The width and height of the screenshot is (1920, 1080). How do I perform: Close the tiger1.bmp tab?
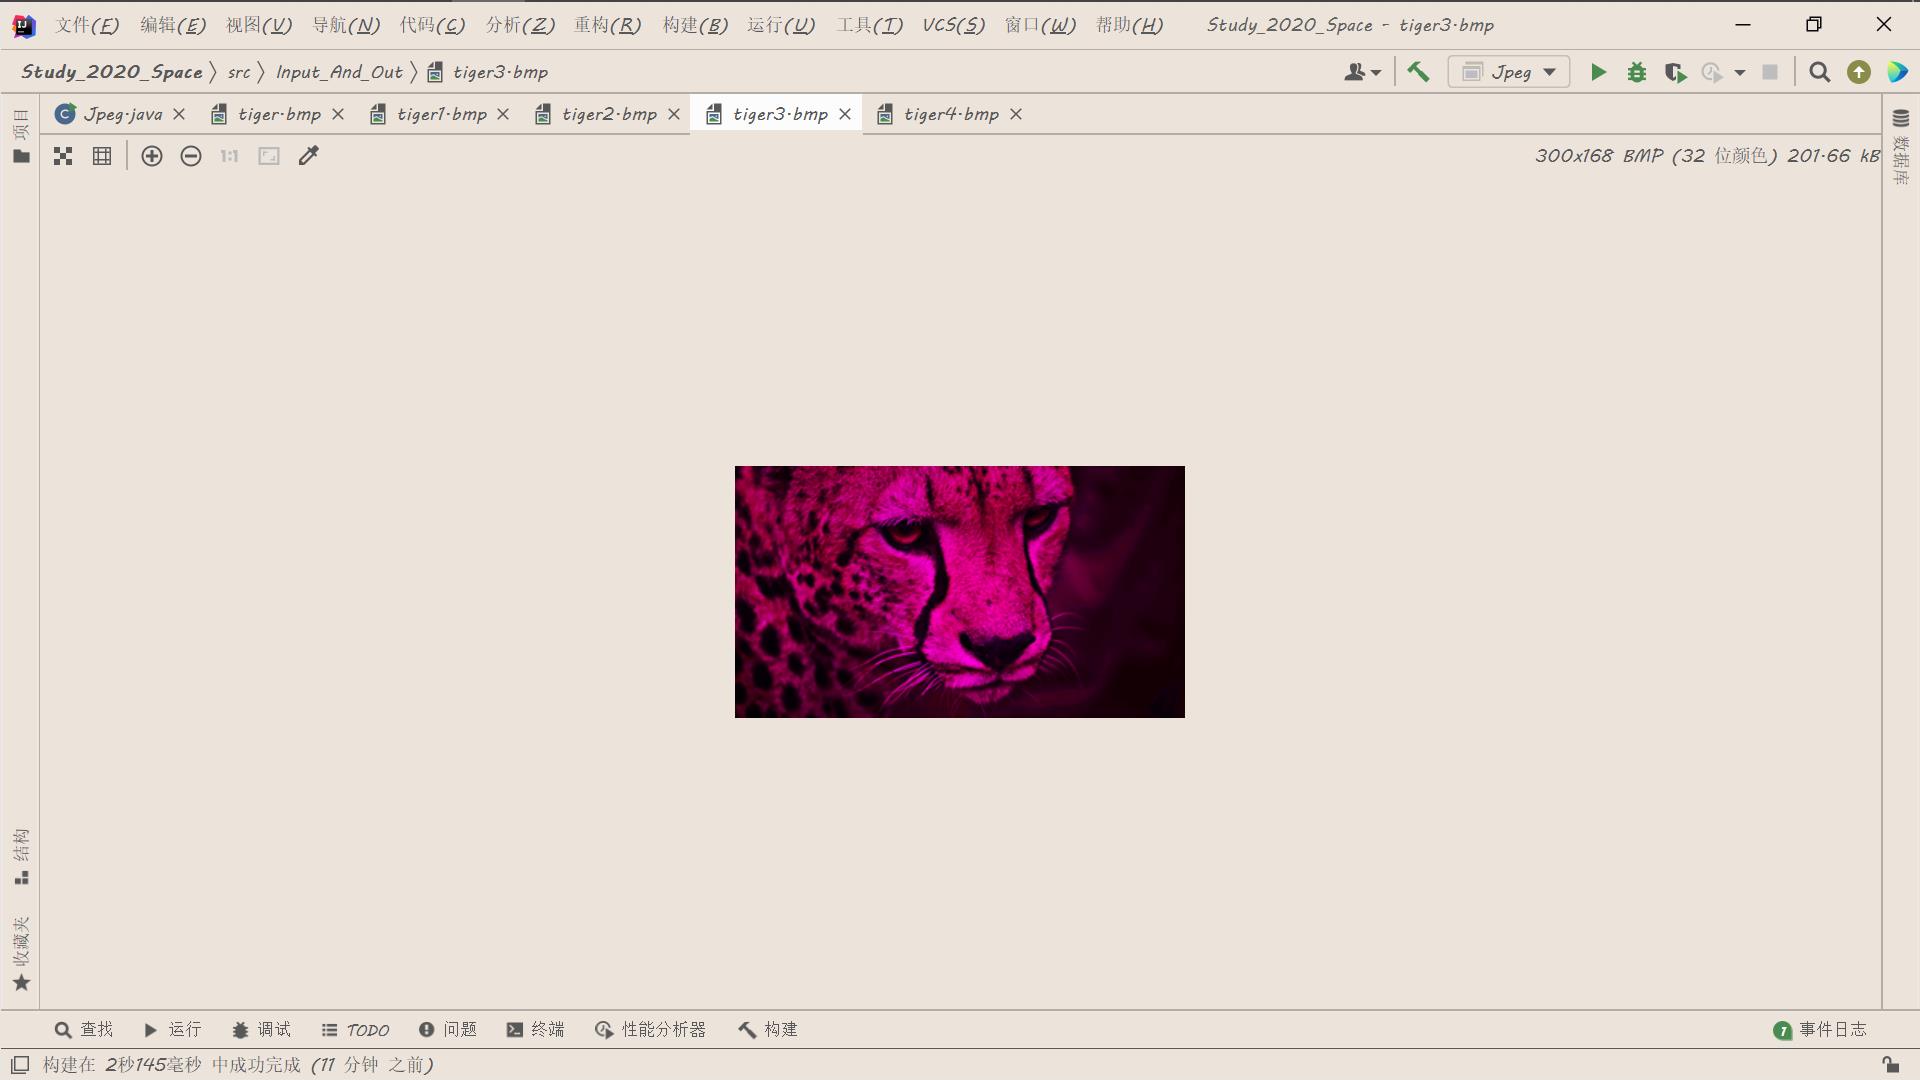[x=503, y=114]
